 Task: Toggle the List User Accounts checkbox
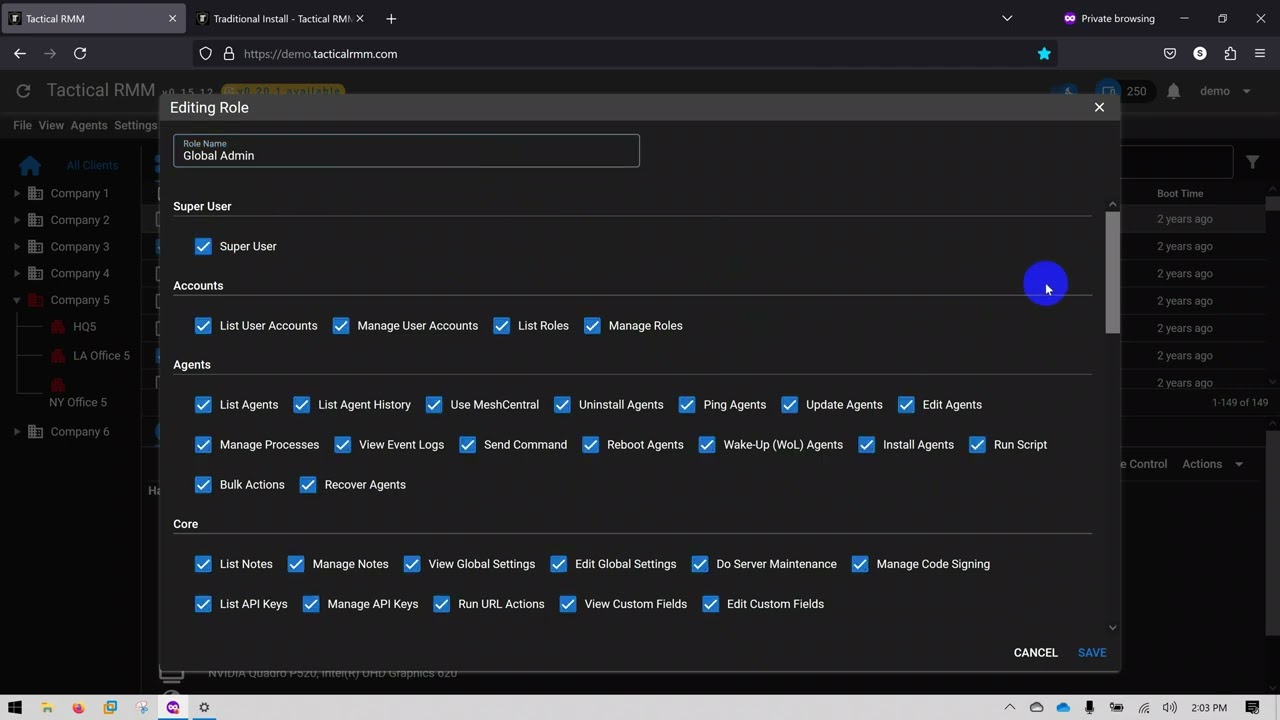[203, 326]
